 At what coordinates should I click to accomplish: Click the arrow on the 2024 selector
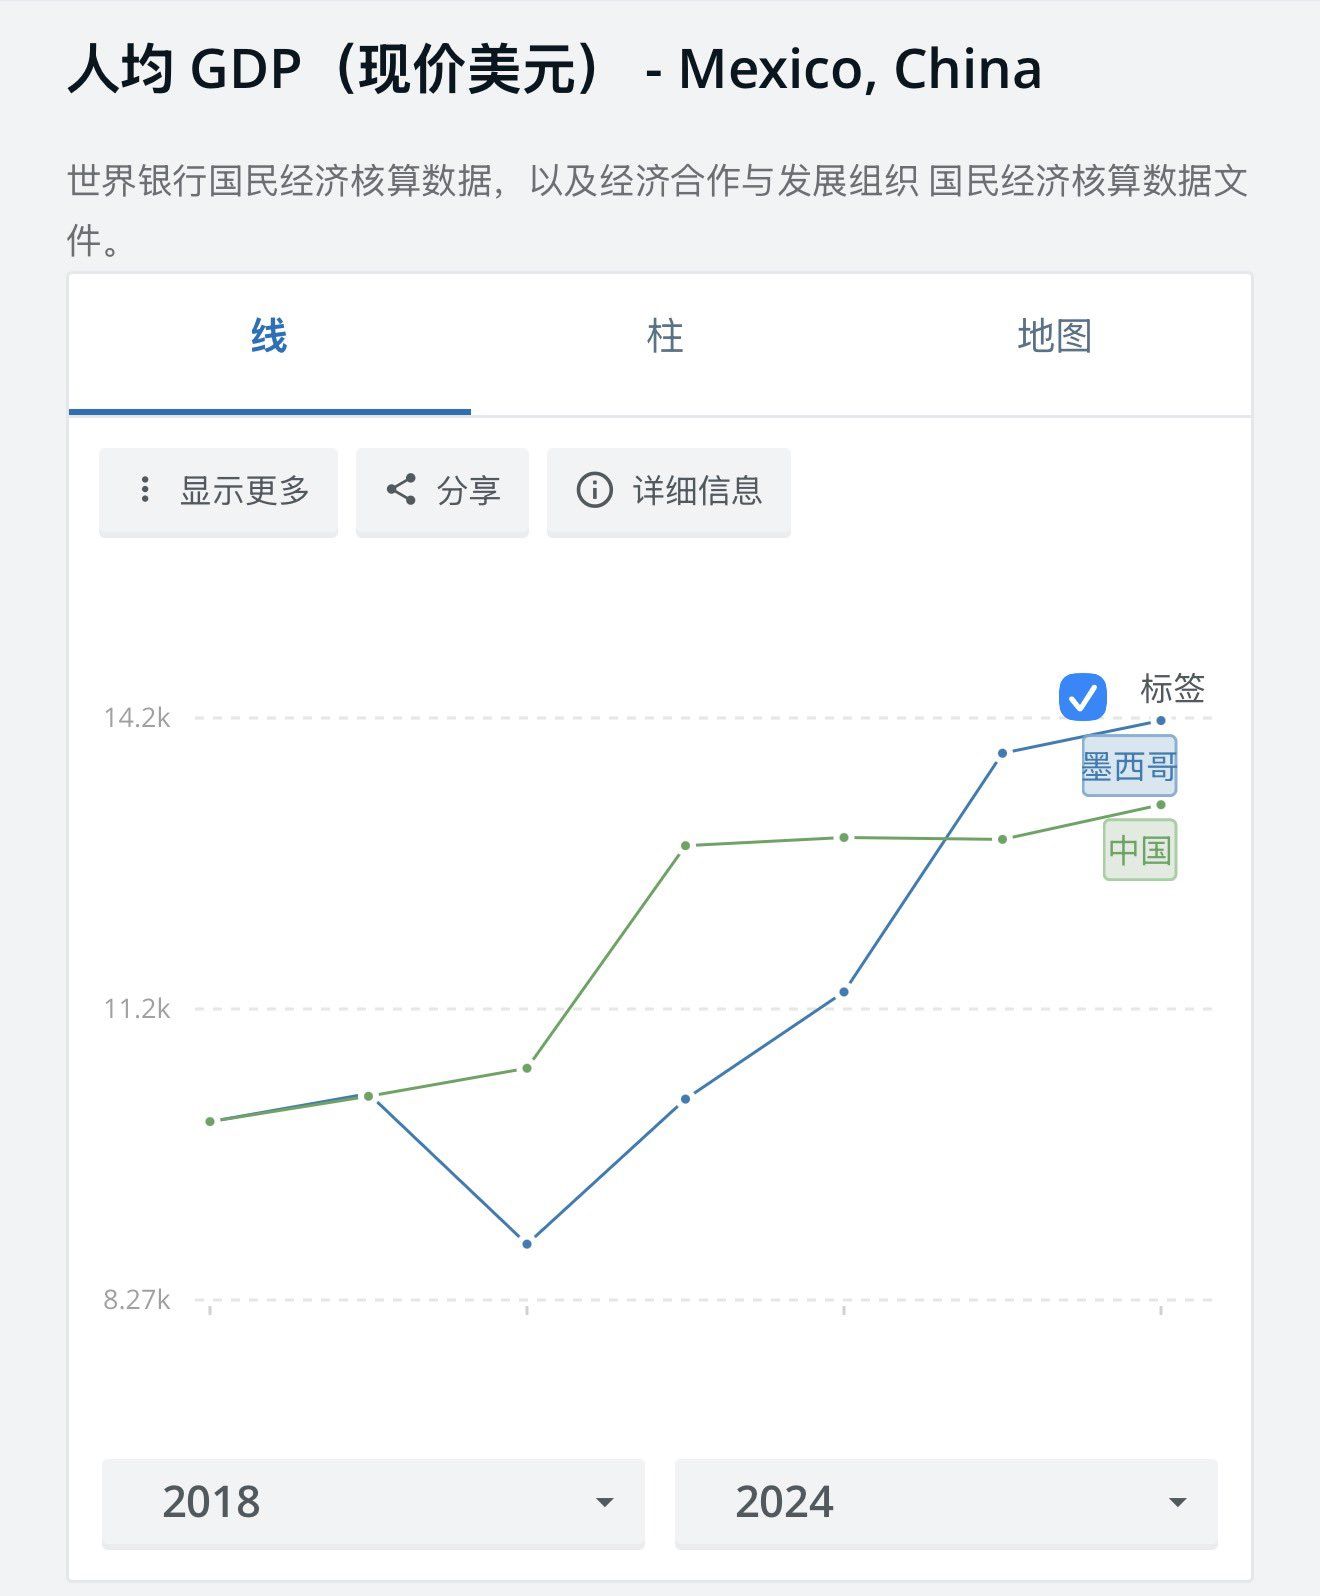(1177, 1502)
